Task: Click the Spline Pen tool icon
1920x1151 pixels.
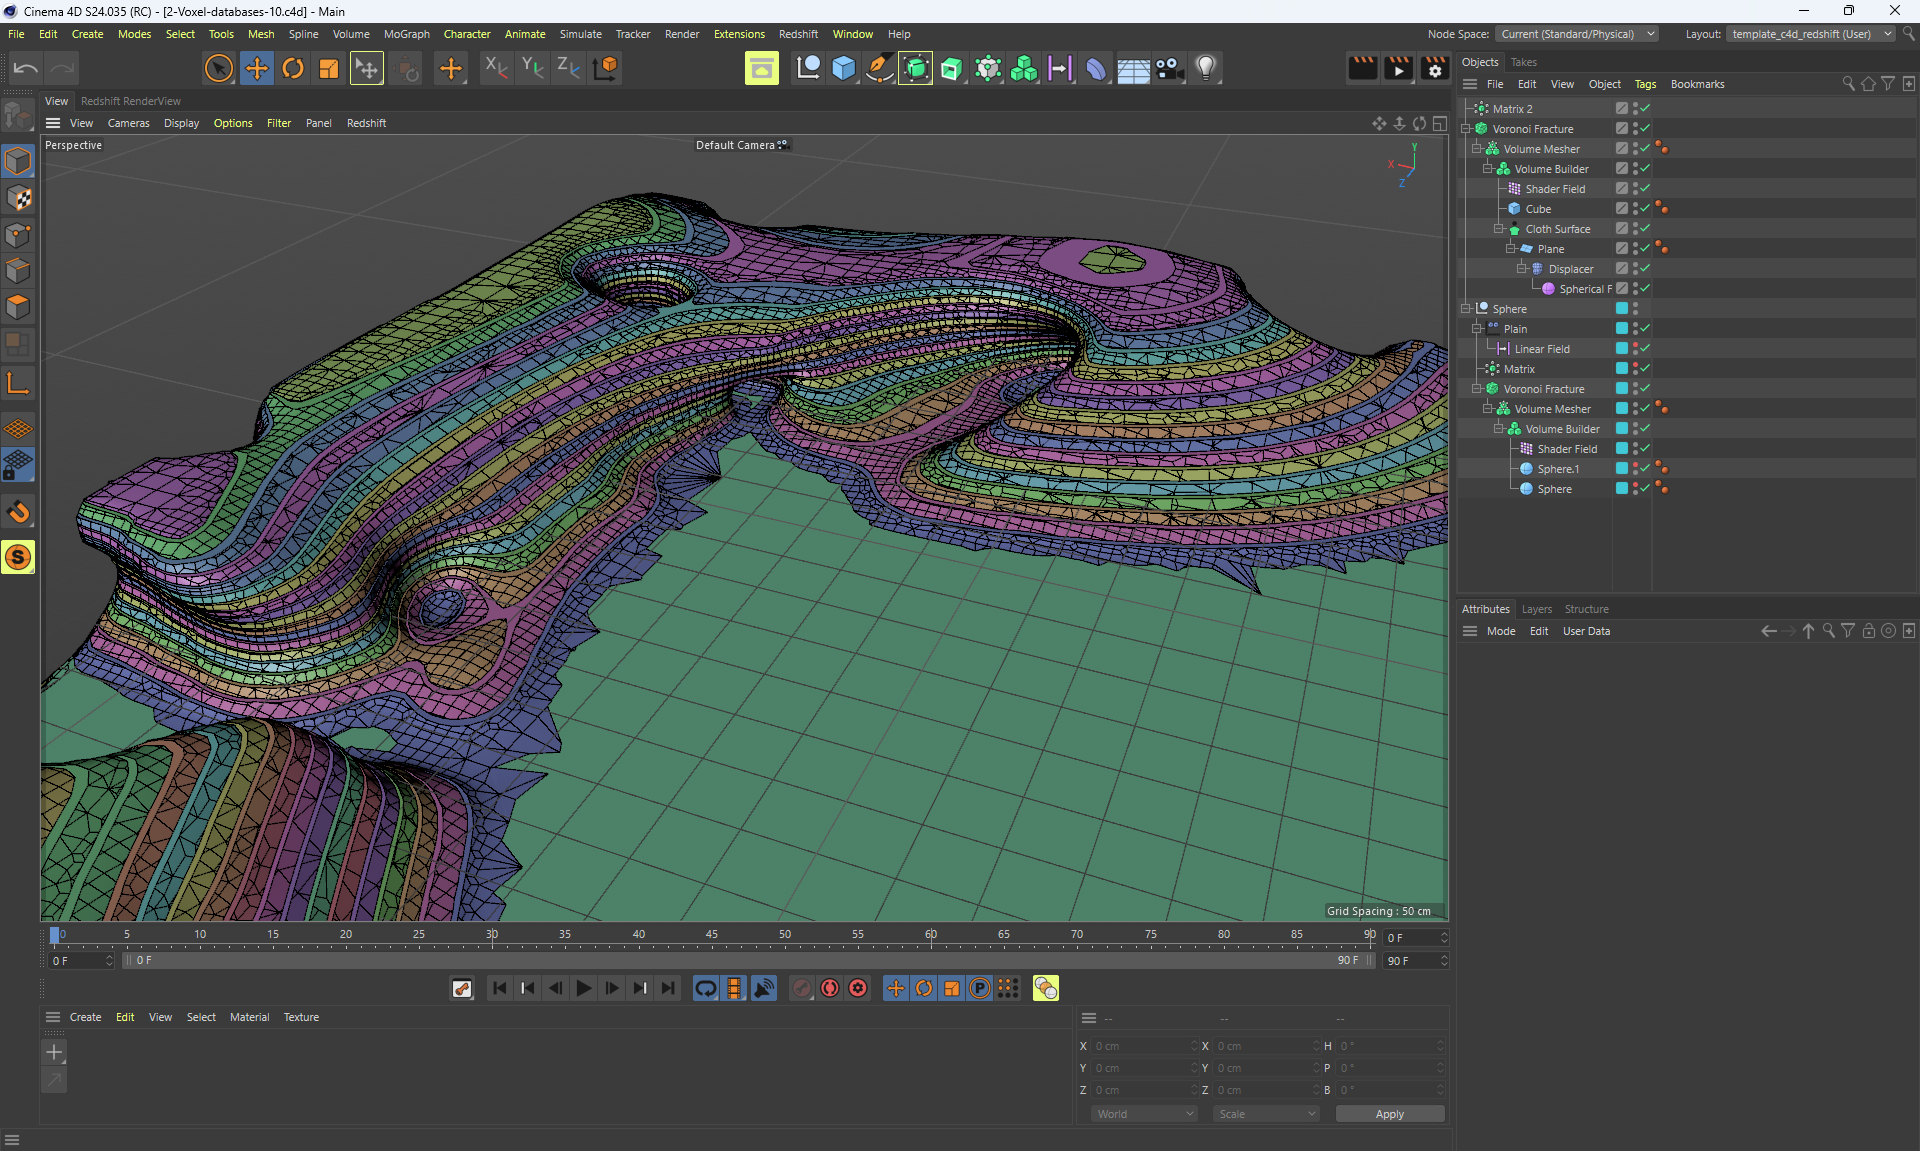Action: pos(879,68)
